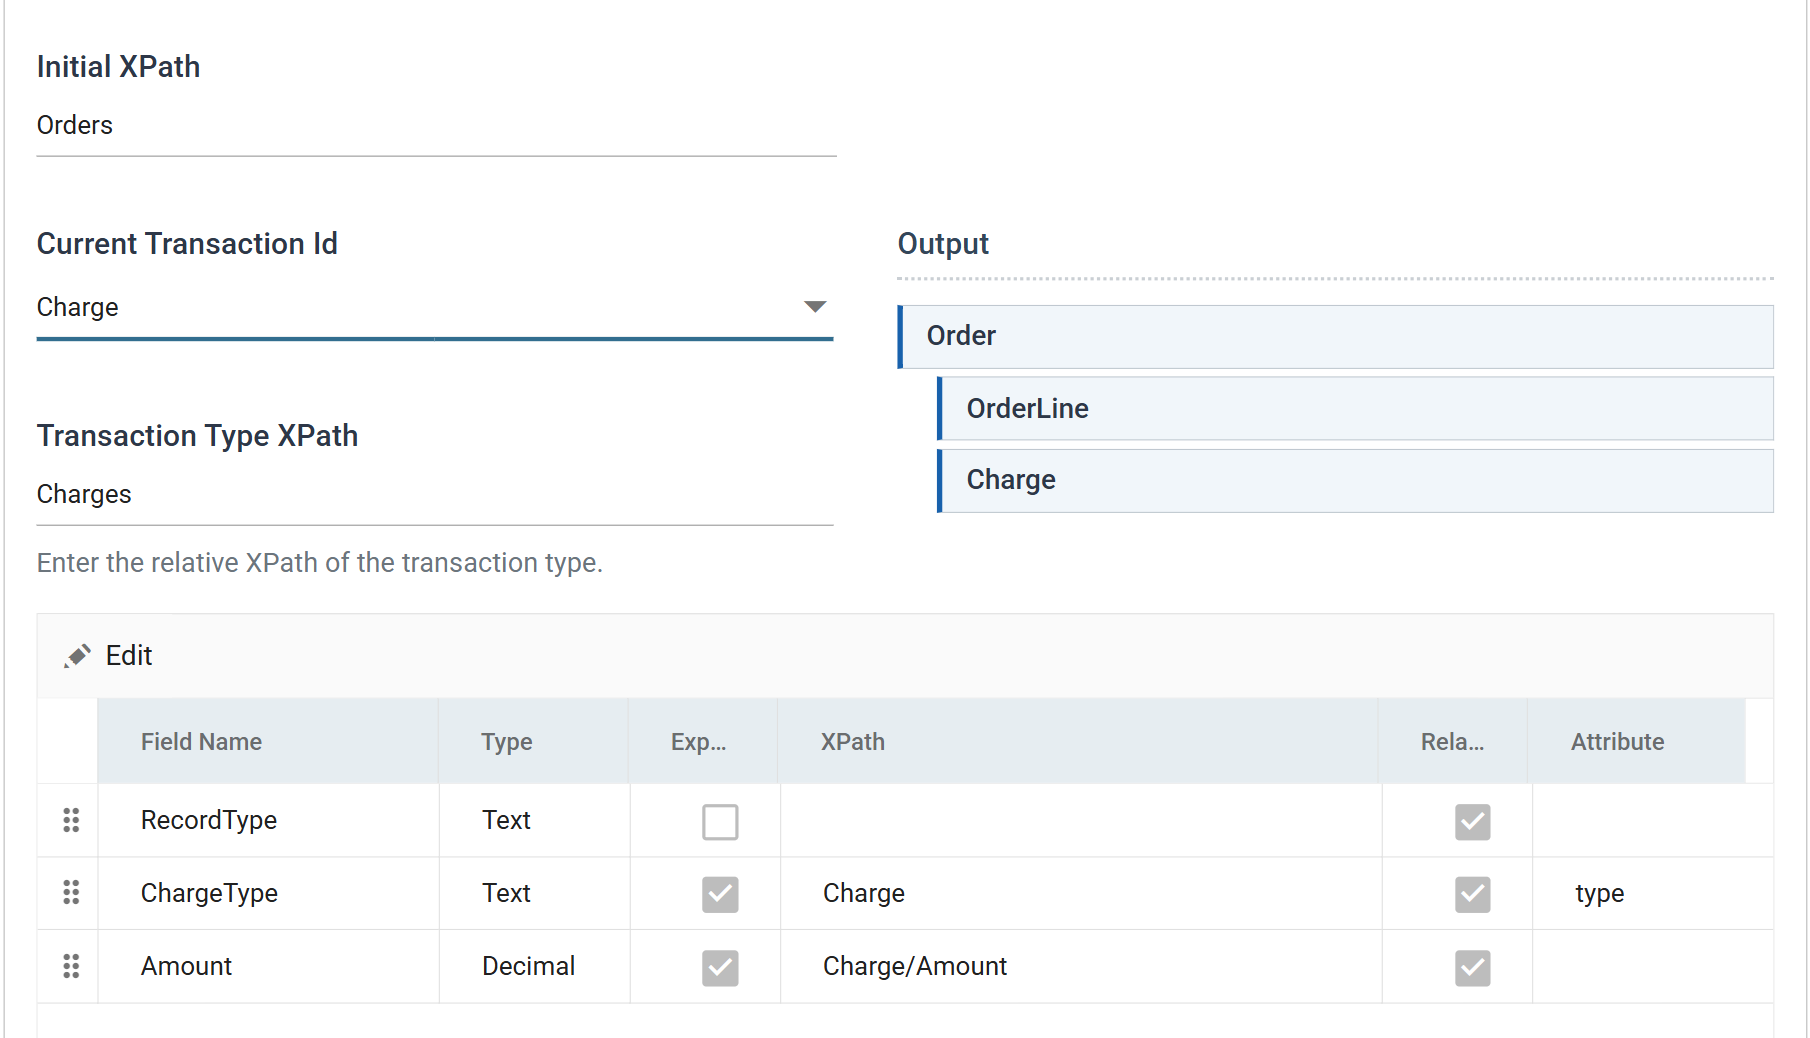Select the ChargeType field name cell
Screen dimensions: 1810x1038
(x=268, y=893)
